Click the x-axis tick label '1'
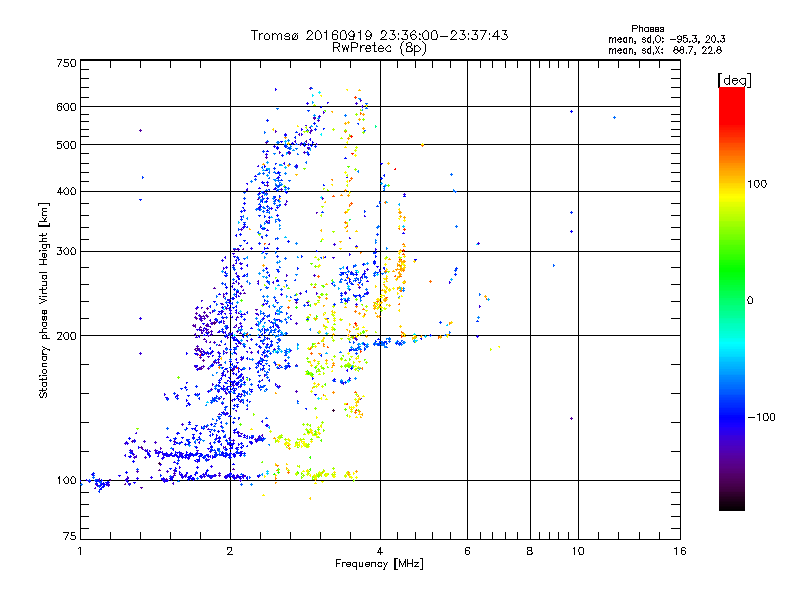The height and width of the screenshot is (600, 800). pyautogui.click(x=80, y=551)
